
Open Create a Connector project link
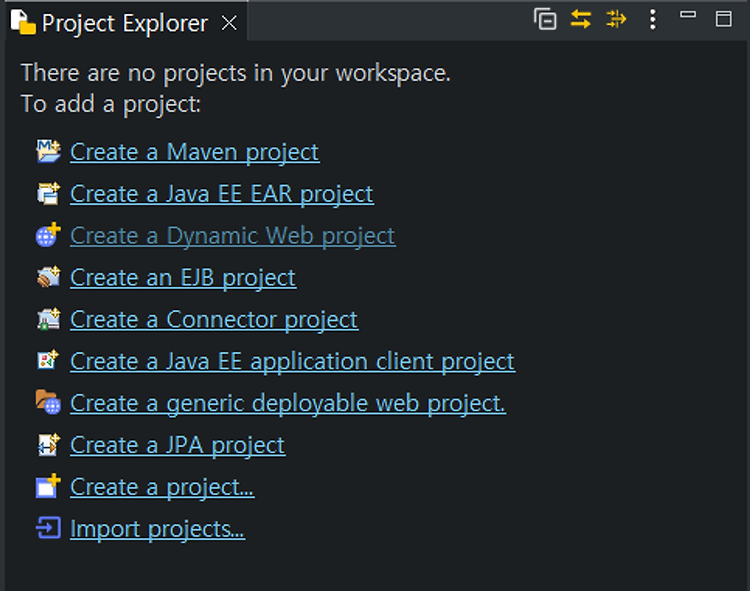(214, 320)
